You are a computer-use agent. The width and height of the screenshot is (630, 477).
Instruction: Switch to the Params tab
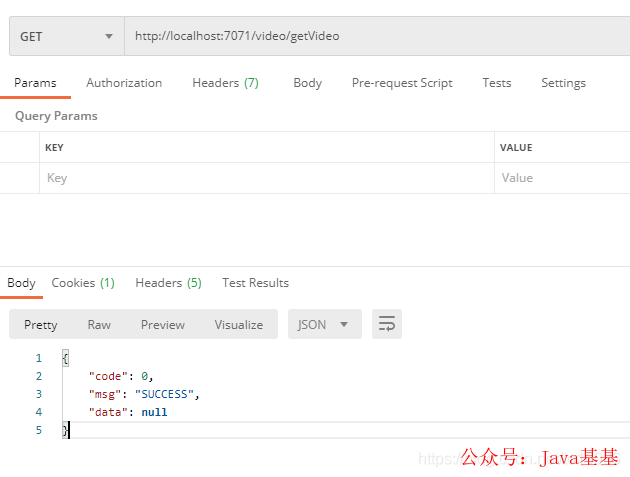(x=35, y=83)
